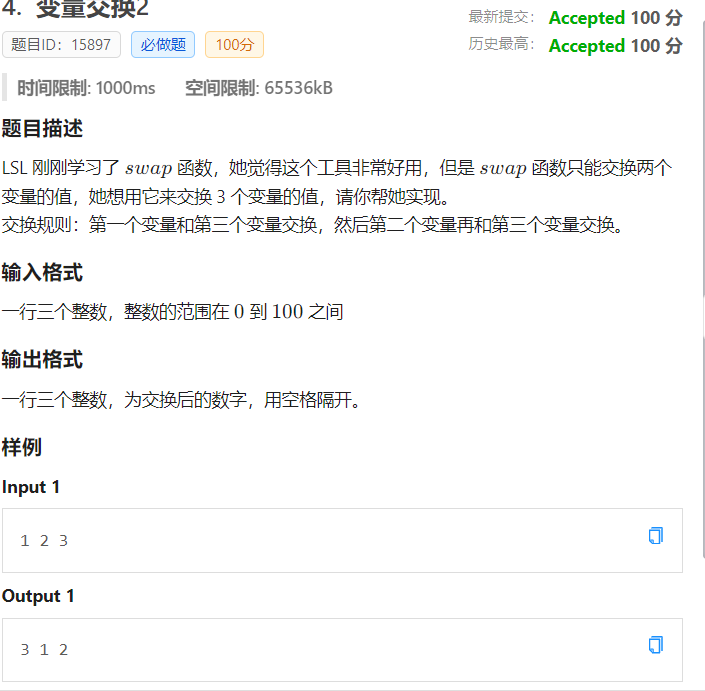Click the problem title 变量交换2

pos(92,8)
